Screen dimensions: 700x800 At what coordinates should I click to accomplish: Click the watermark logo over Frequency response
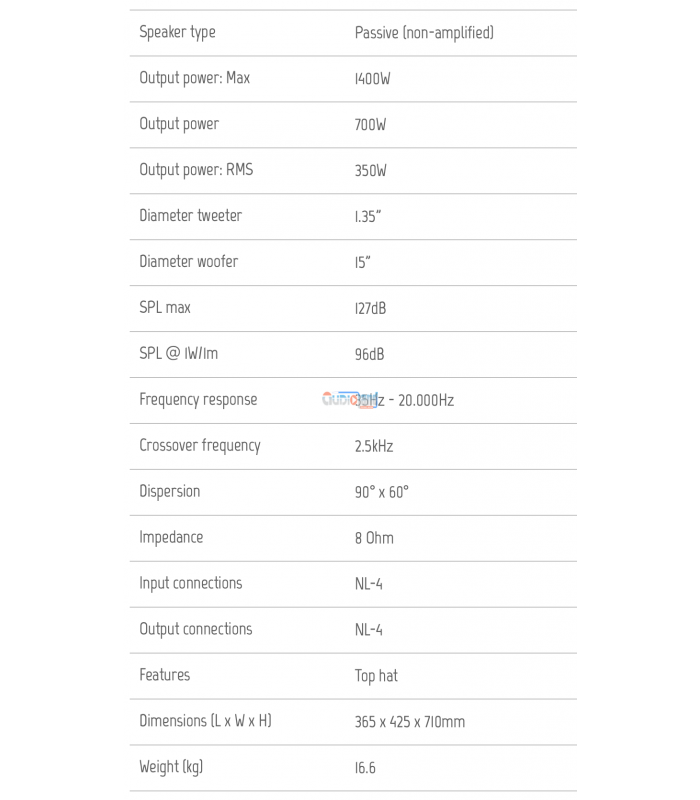350,400
